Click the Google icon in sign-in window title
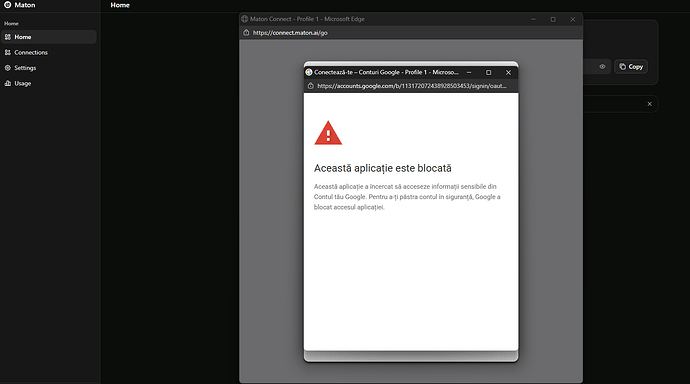 pyautogui.click(x=309, y=72)
